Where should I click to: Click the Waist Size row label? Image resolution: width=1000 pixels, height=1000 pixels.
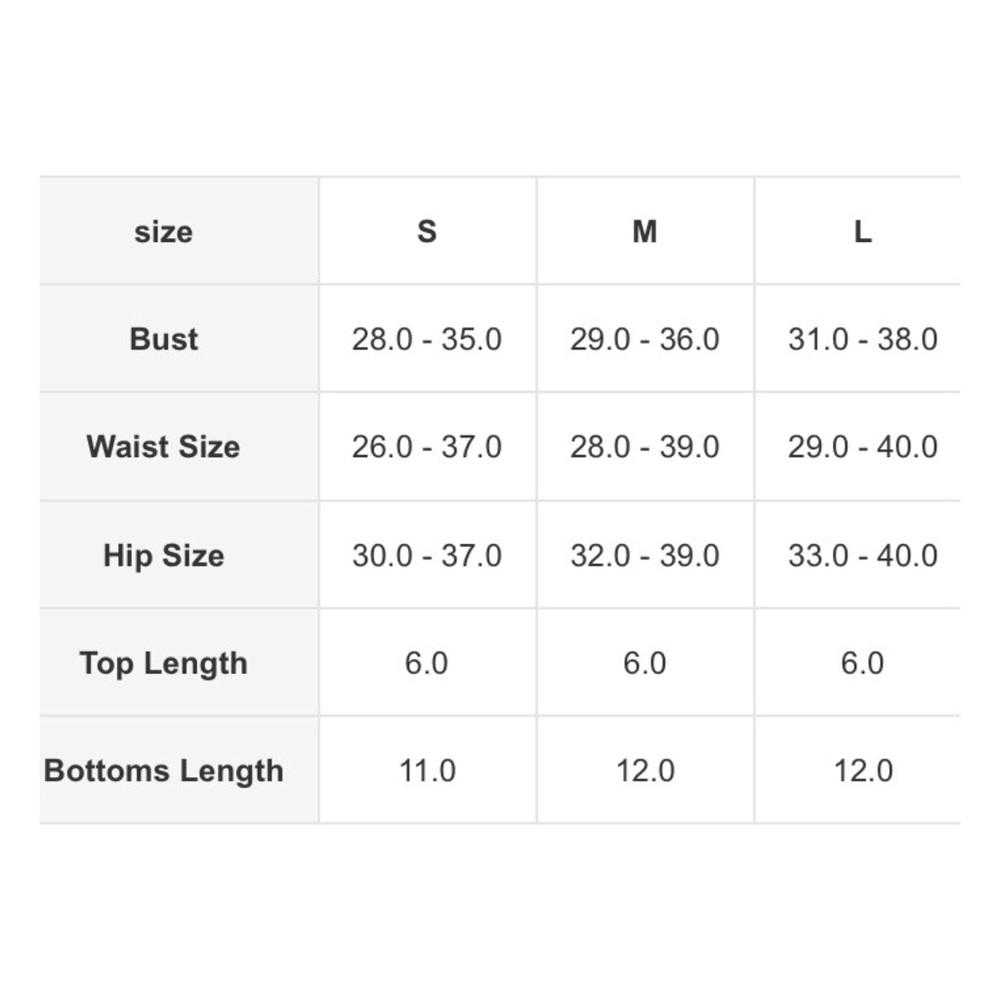(164, 446)
